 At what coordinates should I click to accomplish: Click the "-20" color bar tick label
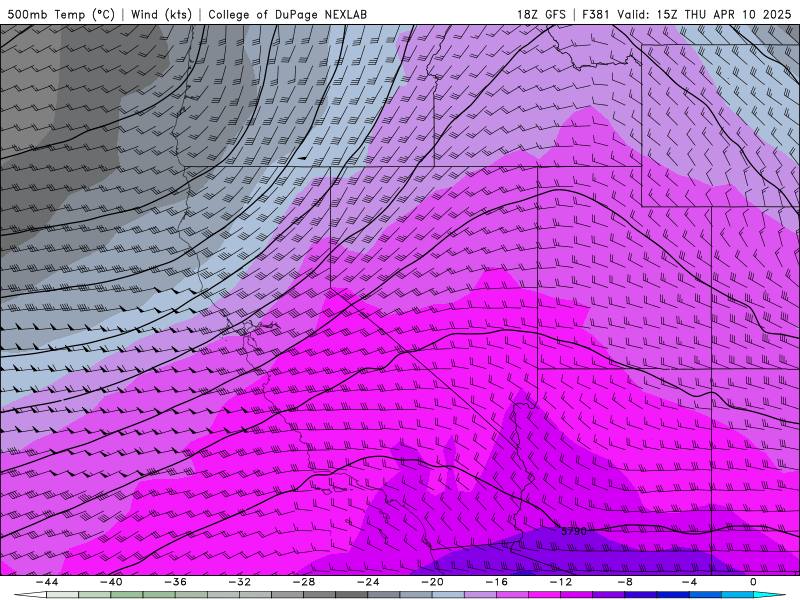pos(432,582)
